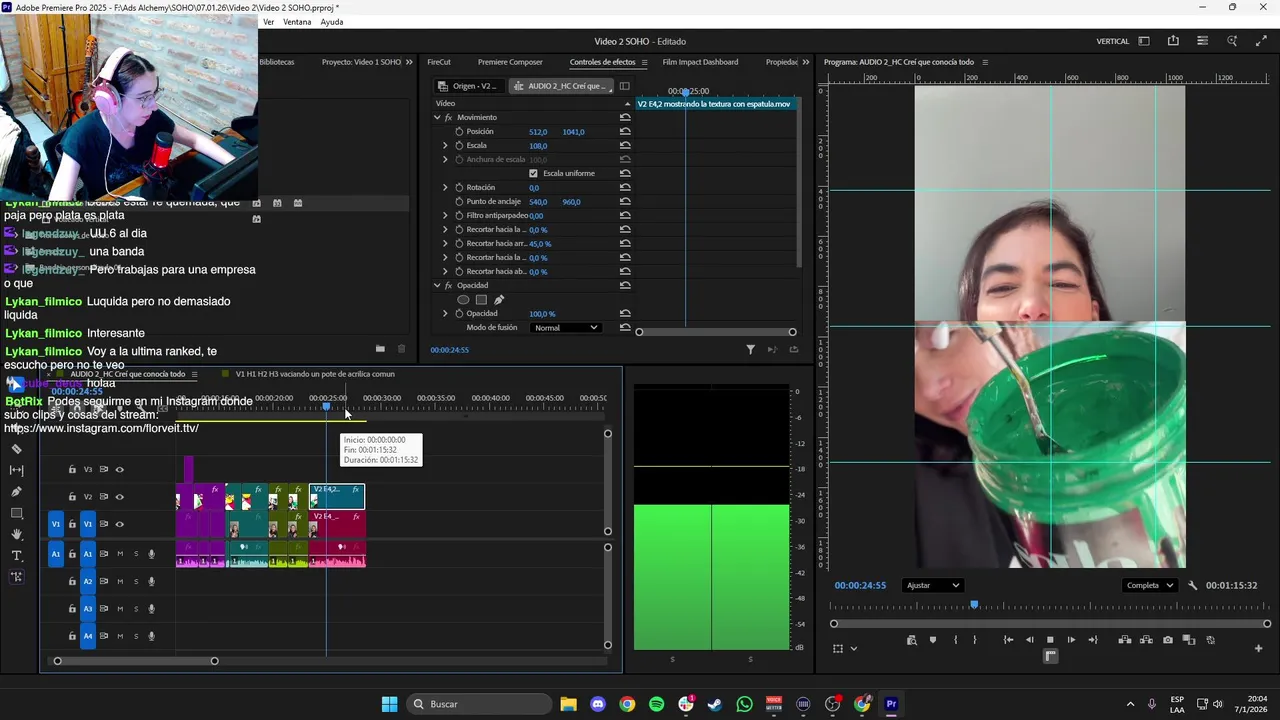Image resolution: width=1280 pixels, height=720 pixels.
Task: Go to In point in Program monitor
Action: tap(1008, 640)
